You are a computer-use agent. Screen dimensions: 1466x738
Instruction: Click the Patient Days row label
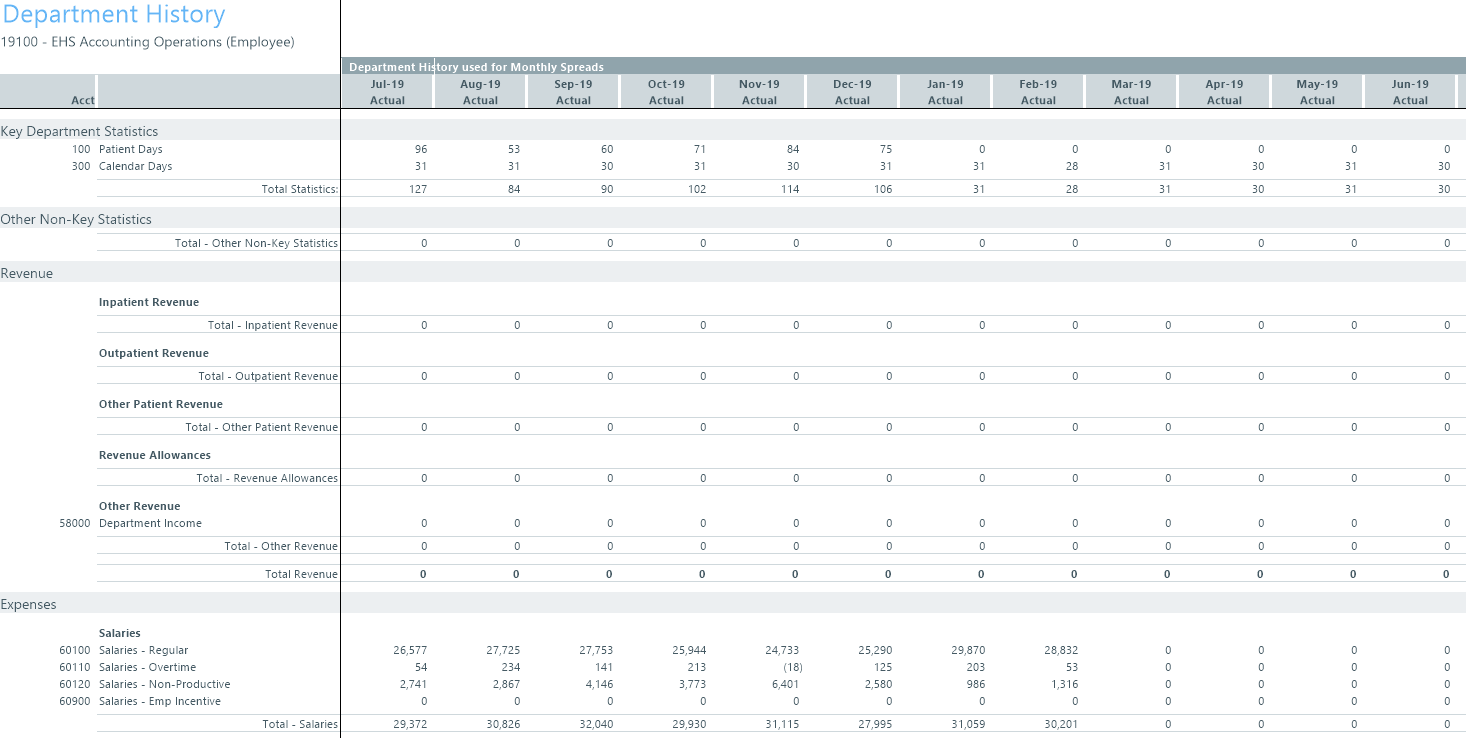click(130, 149)
